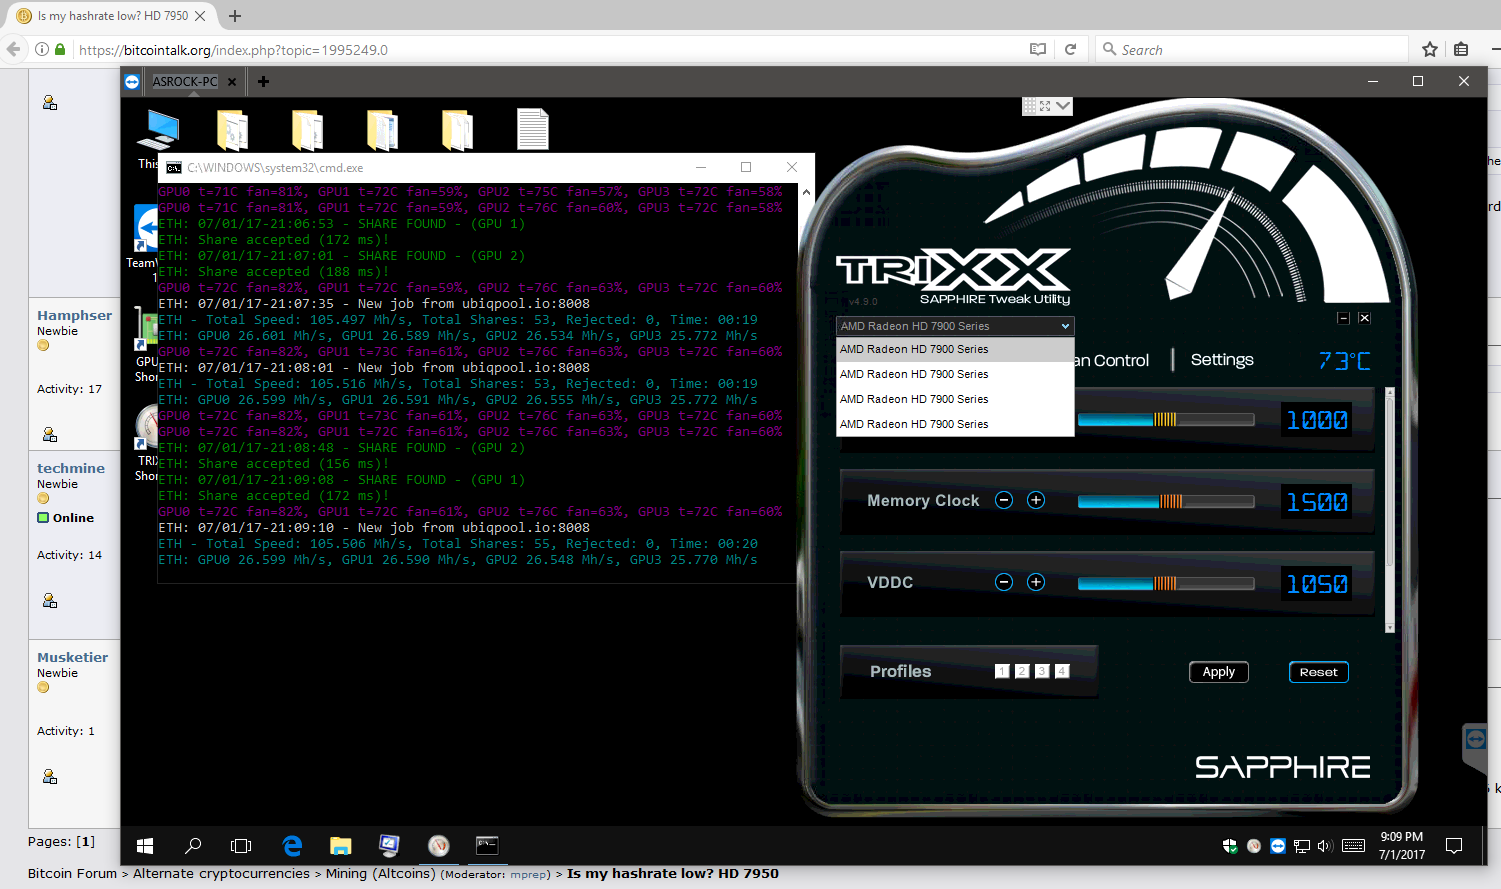Close the TRIXX utility window
The height and width of the screenshot is (889, 1501).
click(x=1364, y=318)
